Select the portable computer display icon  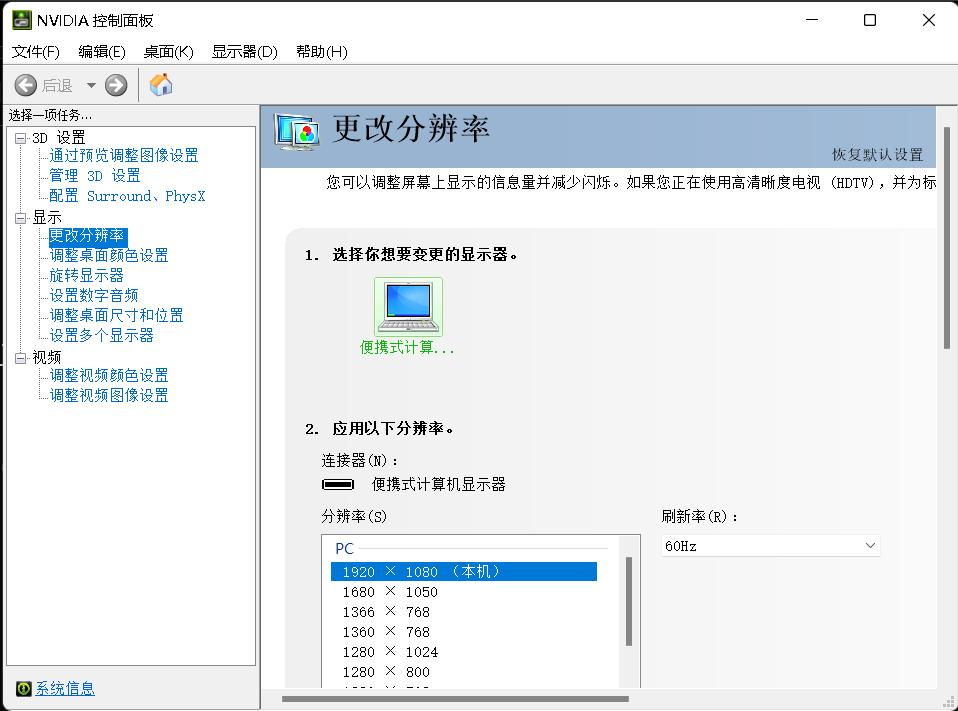point(408,307)
